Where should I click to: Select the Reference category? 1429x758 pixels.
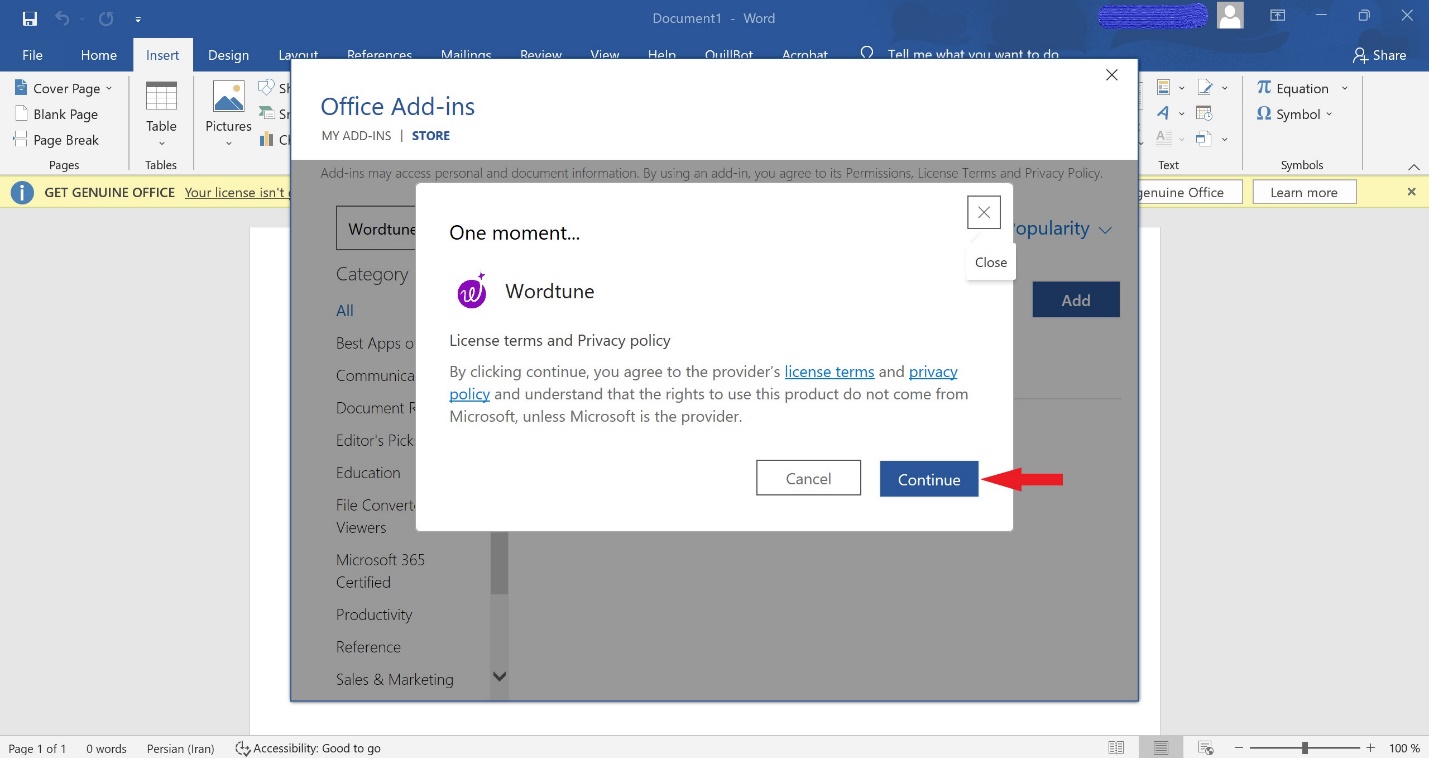368,647
